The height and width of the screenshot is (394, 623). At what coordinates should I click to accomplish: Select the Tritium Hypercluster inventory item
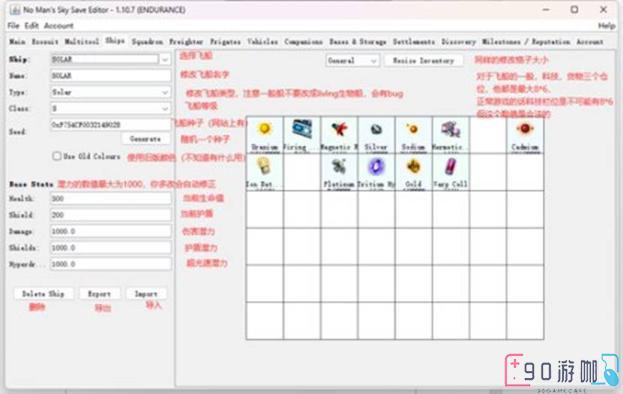coord(376,172)
